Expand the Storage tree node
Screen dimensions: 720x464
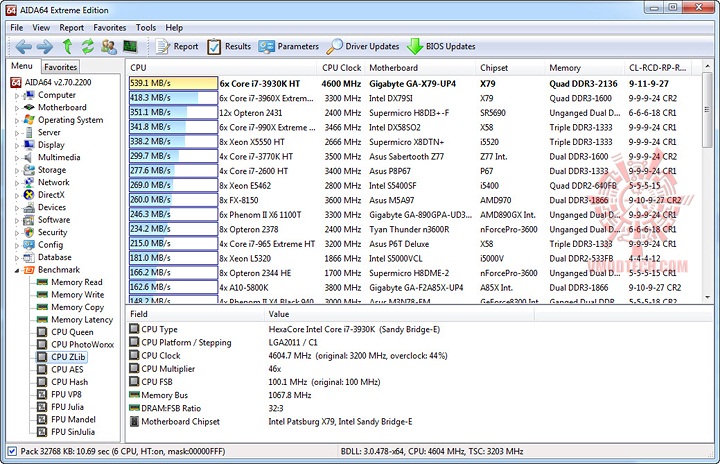click(17, 170)
